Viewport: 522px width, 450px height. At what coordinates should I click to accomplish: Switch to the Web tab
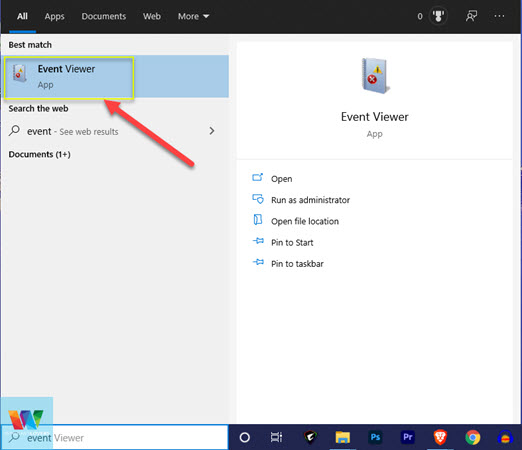(x=152, y=16)
